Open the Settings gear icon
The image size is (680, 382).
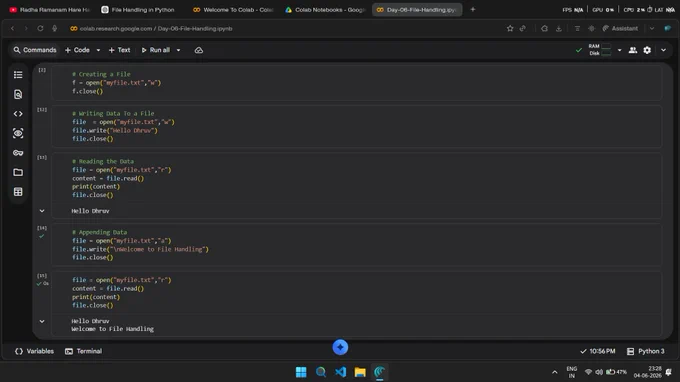pyautogui.click(x=647, y=50)
